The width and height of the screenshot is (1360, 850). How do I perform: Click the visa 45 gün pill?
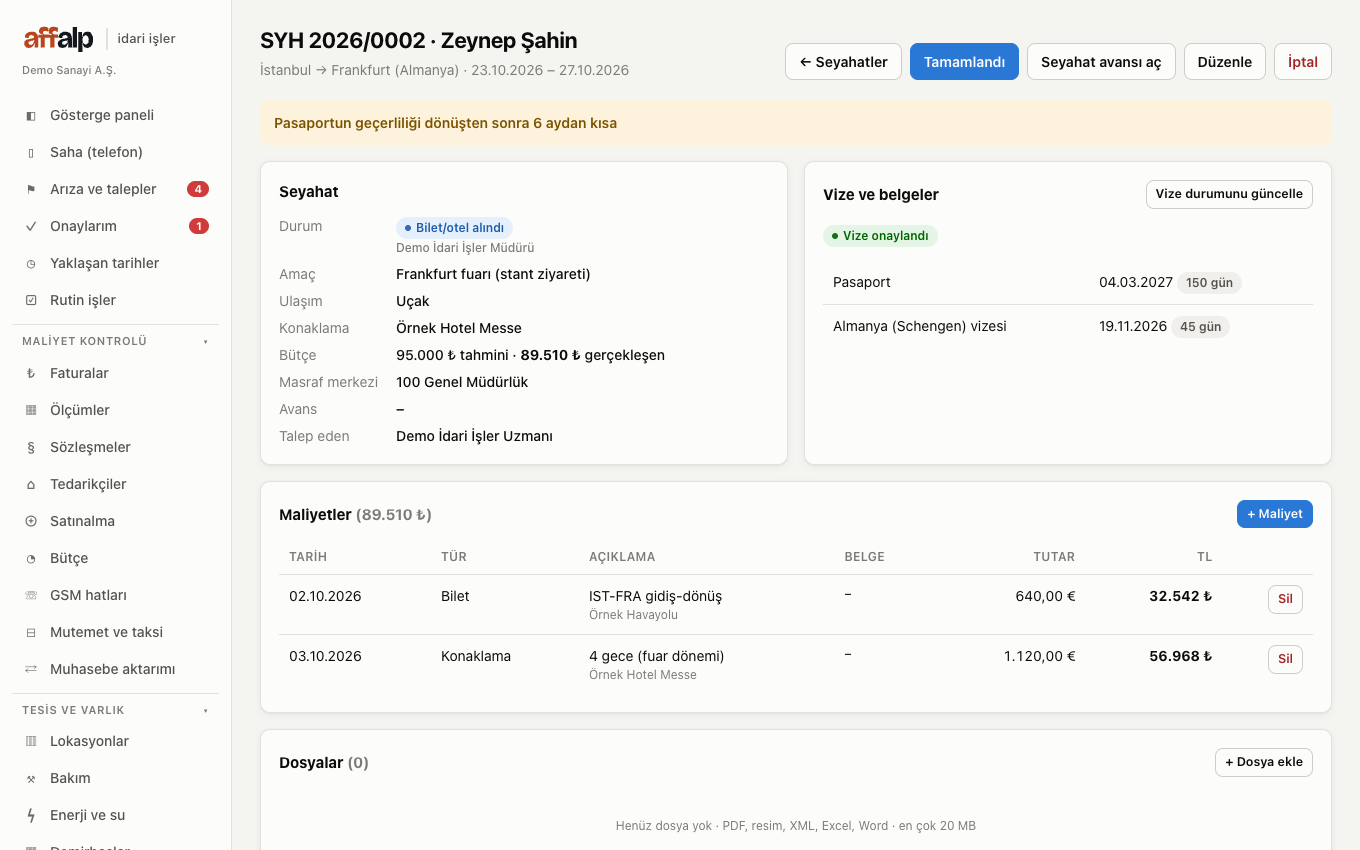coord(1201,326)
